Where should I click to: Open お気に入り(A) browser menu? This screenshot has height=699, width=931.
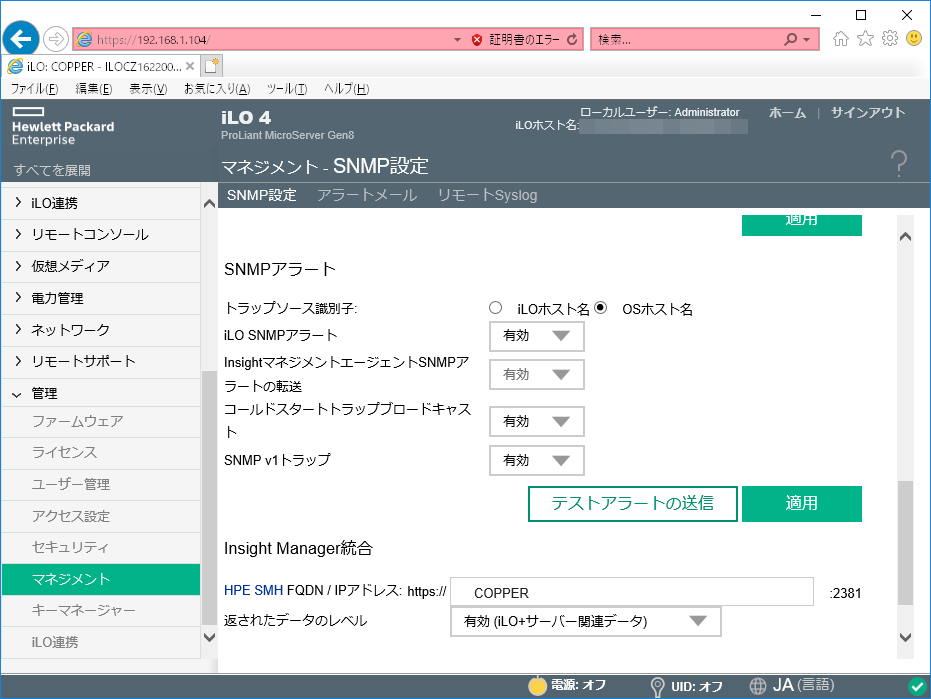click(217, 88)
